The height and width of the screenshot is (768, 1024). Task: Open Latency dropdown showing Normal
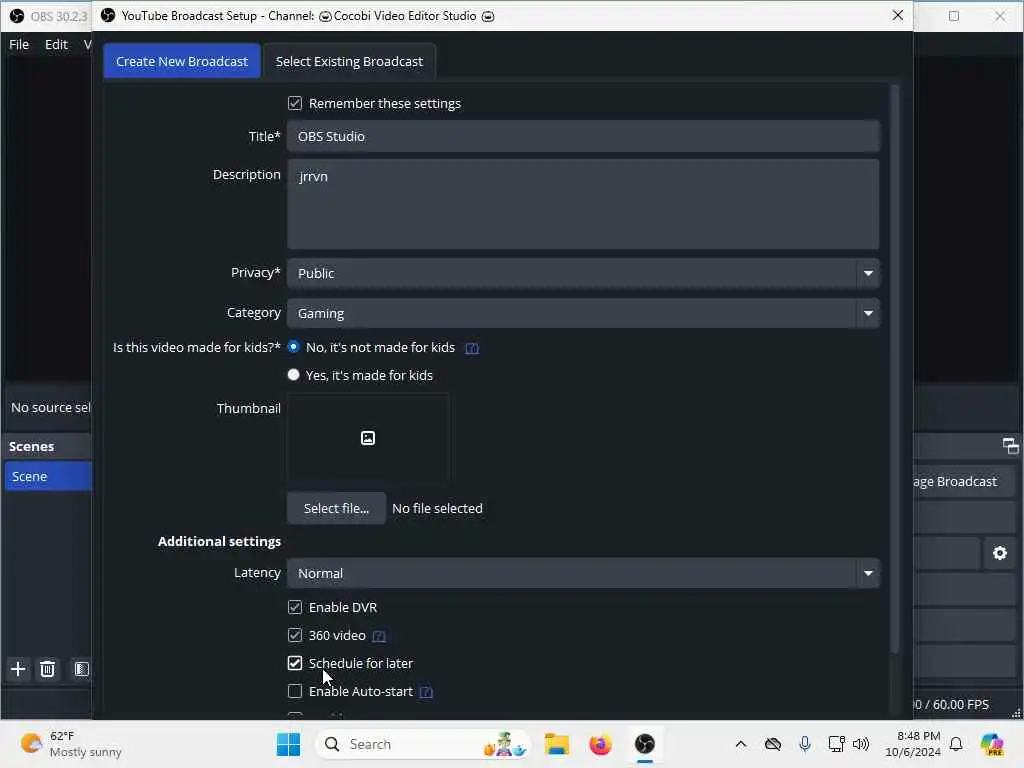(583, 573)
